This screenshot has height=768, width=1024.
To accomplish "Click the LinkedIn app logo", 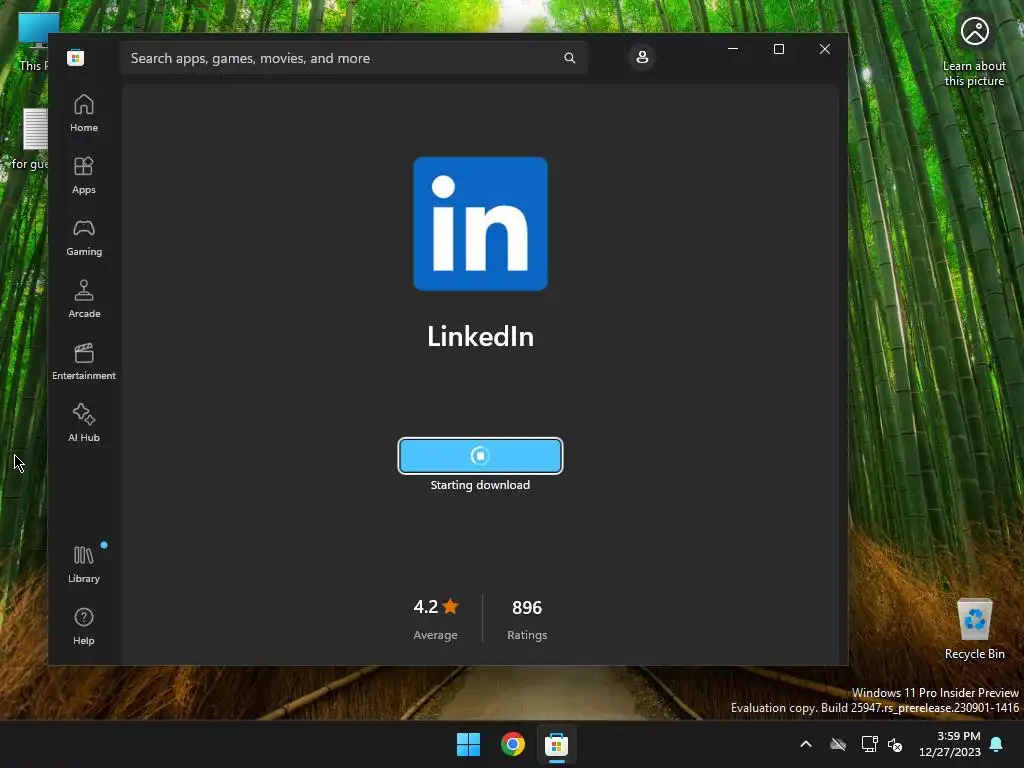I will [480, 223].
